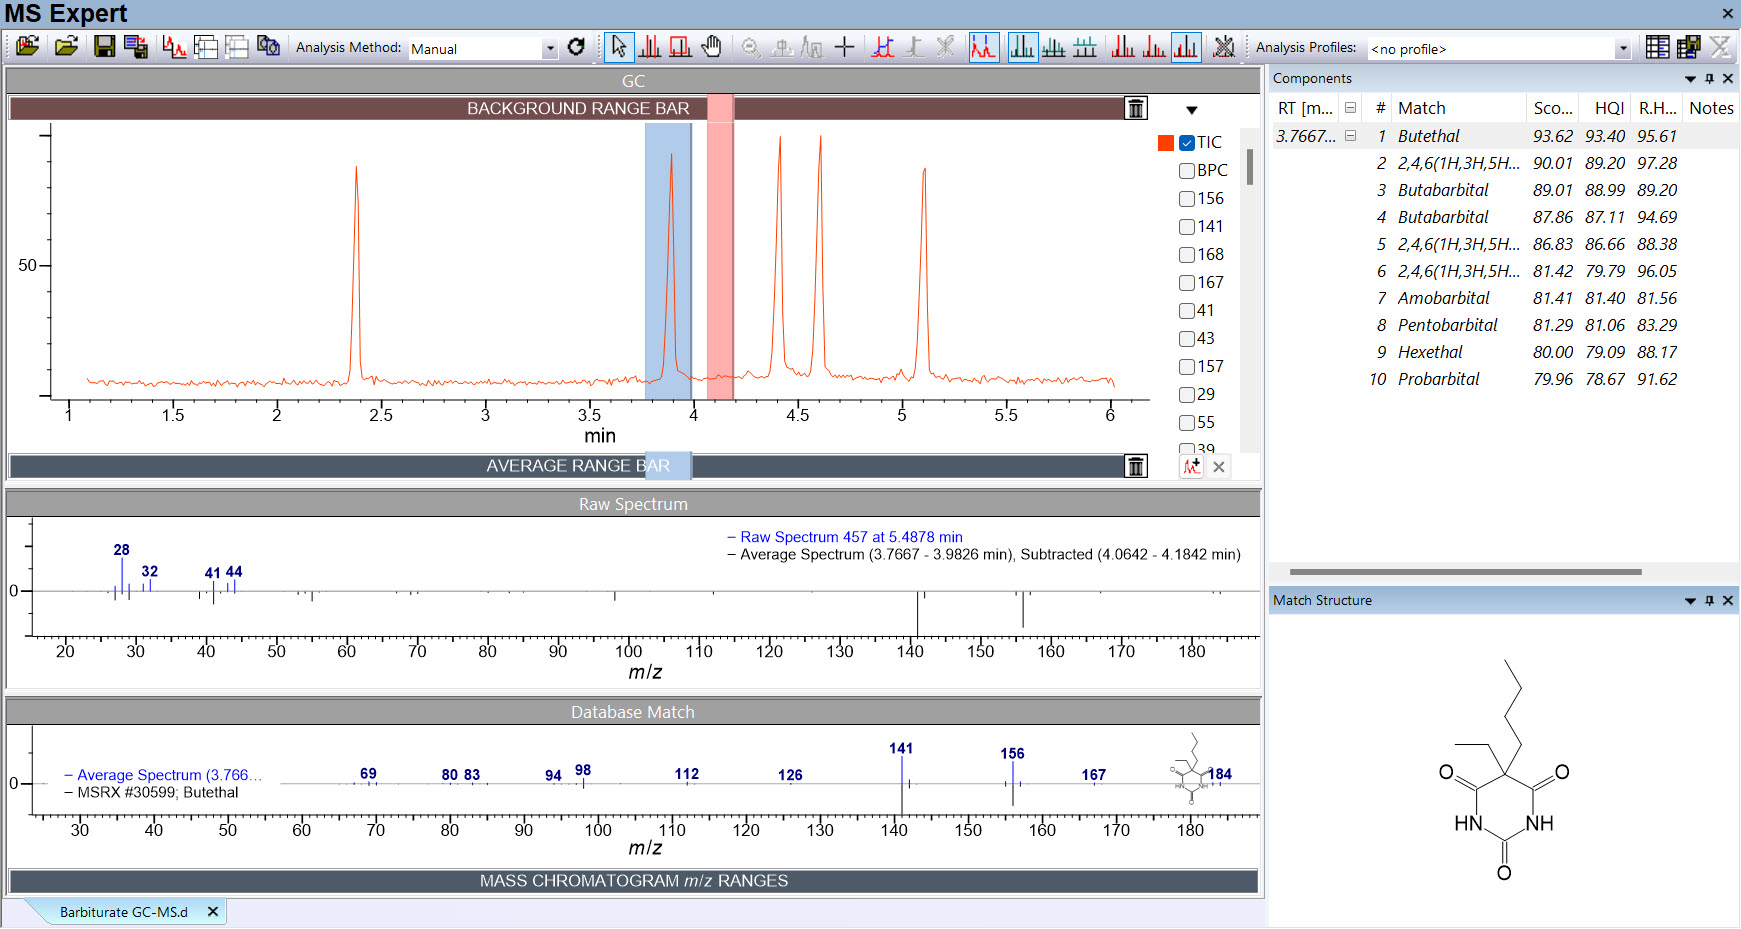This screenshot has height=929, width=1741.
Task: Click the save (floppy disk) toolbar icon
Action: tap(104, 47)
